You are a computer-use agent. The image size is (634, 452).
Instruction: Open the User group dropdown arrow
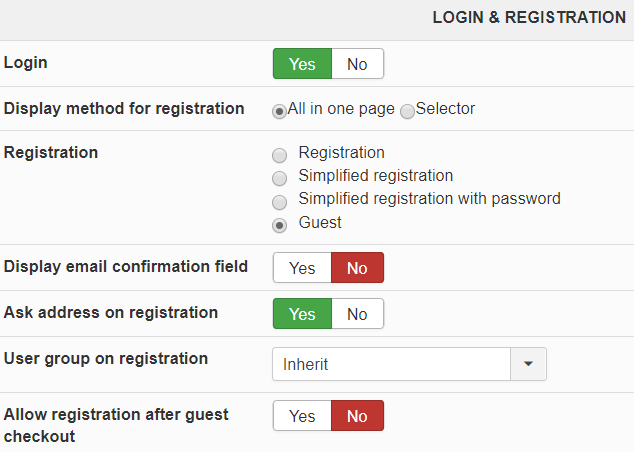[x=528, y=364]
